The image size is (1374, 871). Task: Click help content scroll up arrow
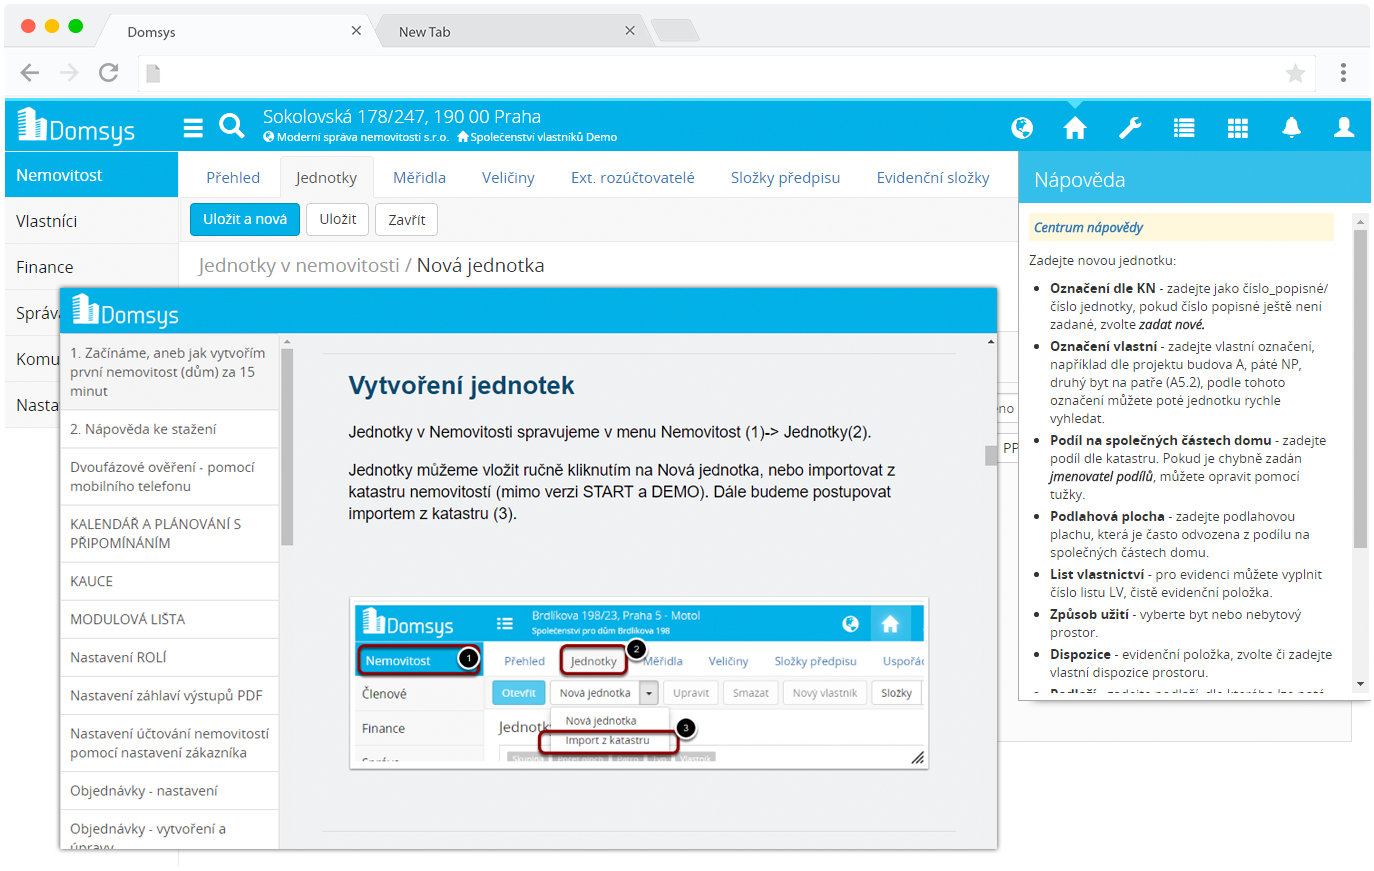pos(991,342)
